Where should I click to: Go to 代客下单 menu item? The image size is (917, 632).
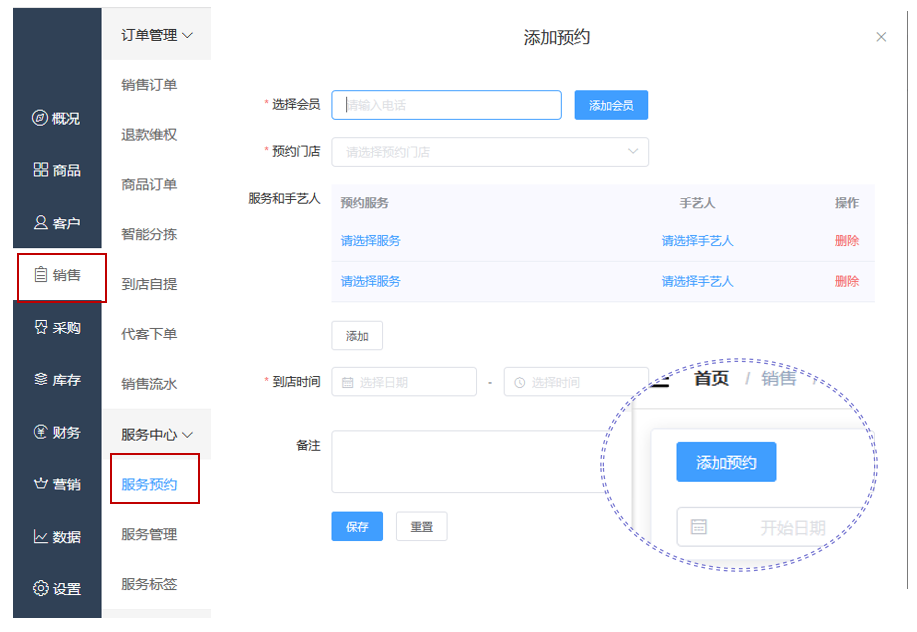(x=149, y=334)
